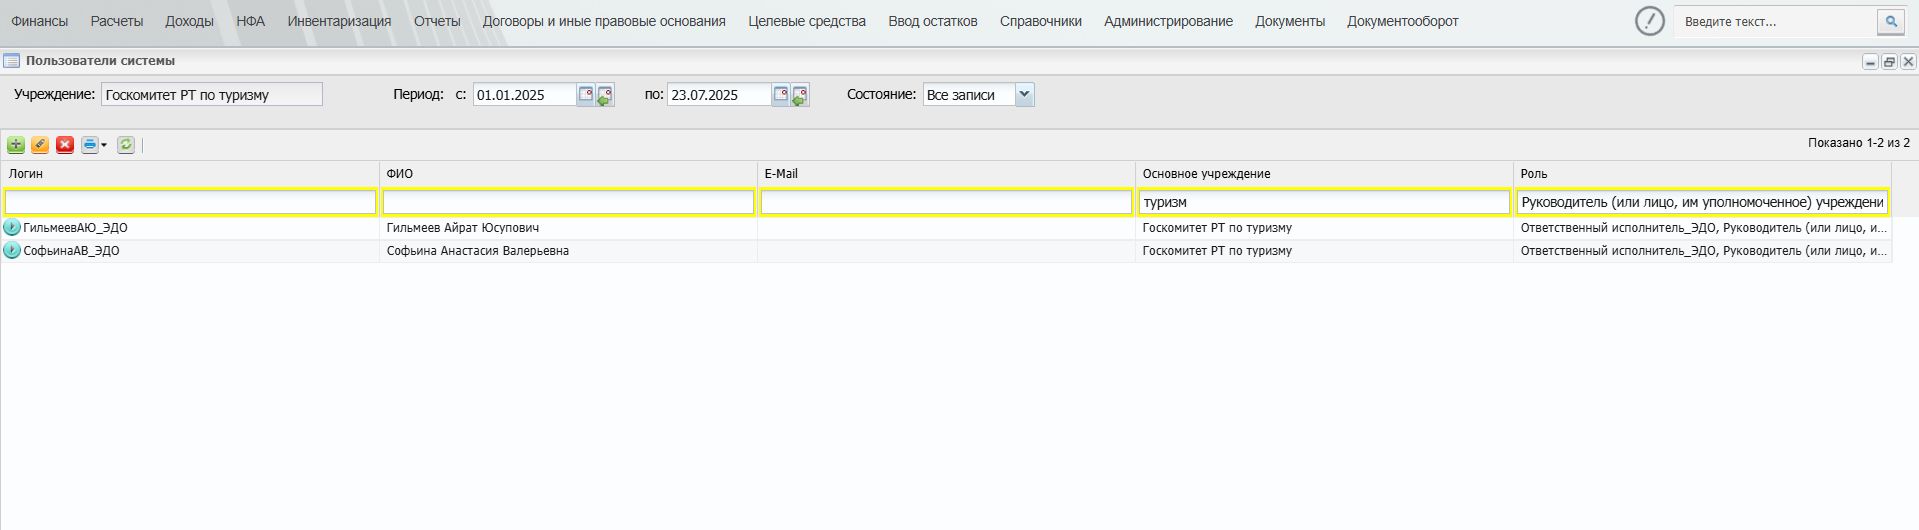Click the circular compass icon near search
This screenshot has height=530, width=1919.
click(1650, 21)
